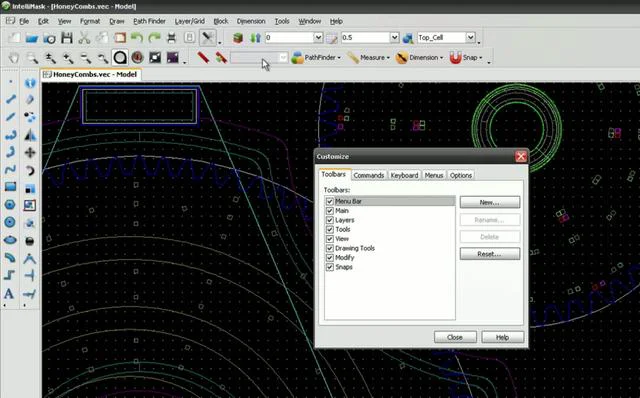Select the Polygon hexagon tool
The width and height of the screenshot is (640, 398).
point(10,205)
